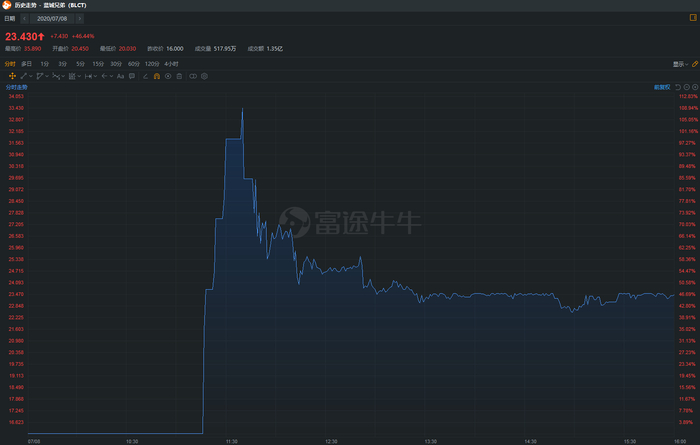
Task: Select the 多日 multi-day tab
Action: [x=26, y=64]
